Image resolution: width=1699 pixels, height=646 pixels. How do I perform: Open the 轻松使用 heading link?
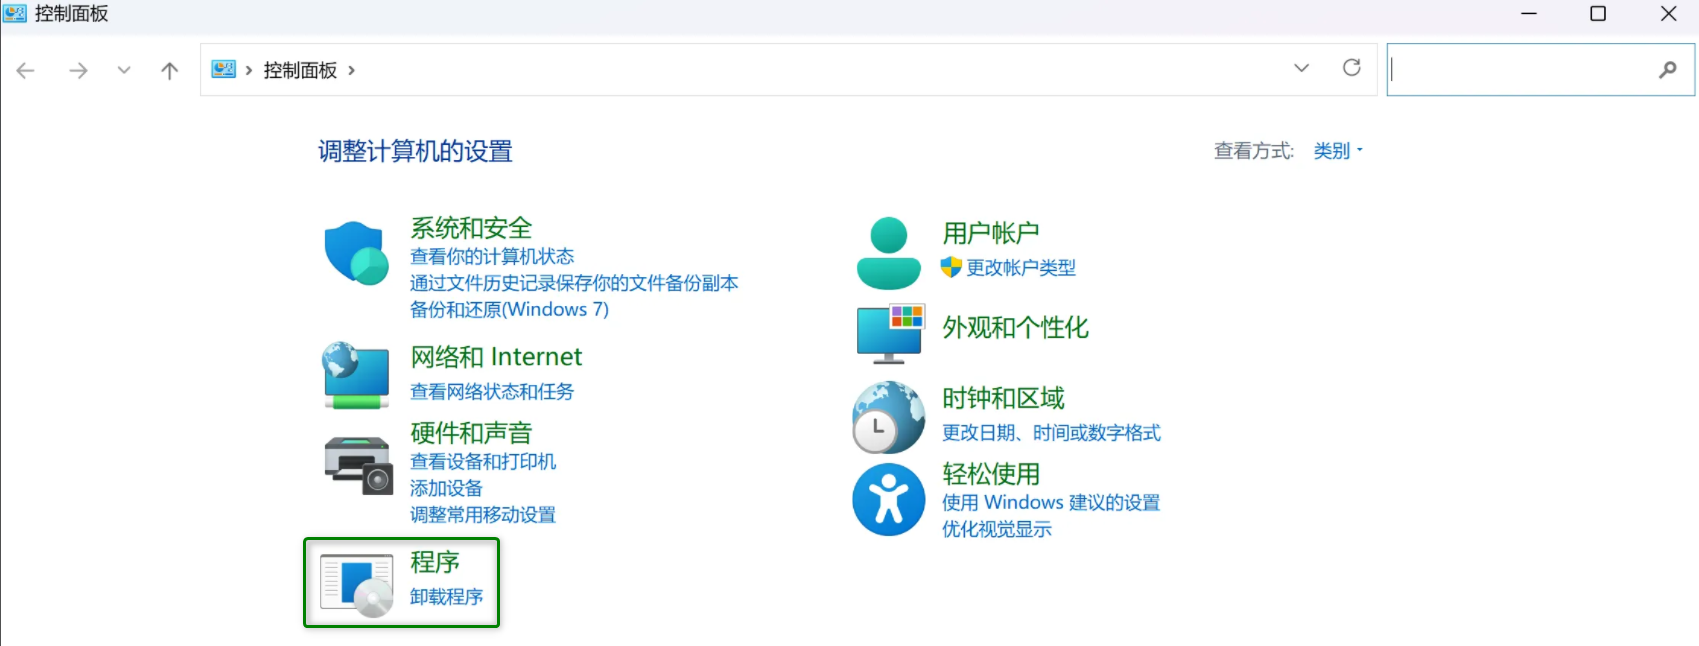(x=991, y=474)
